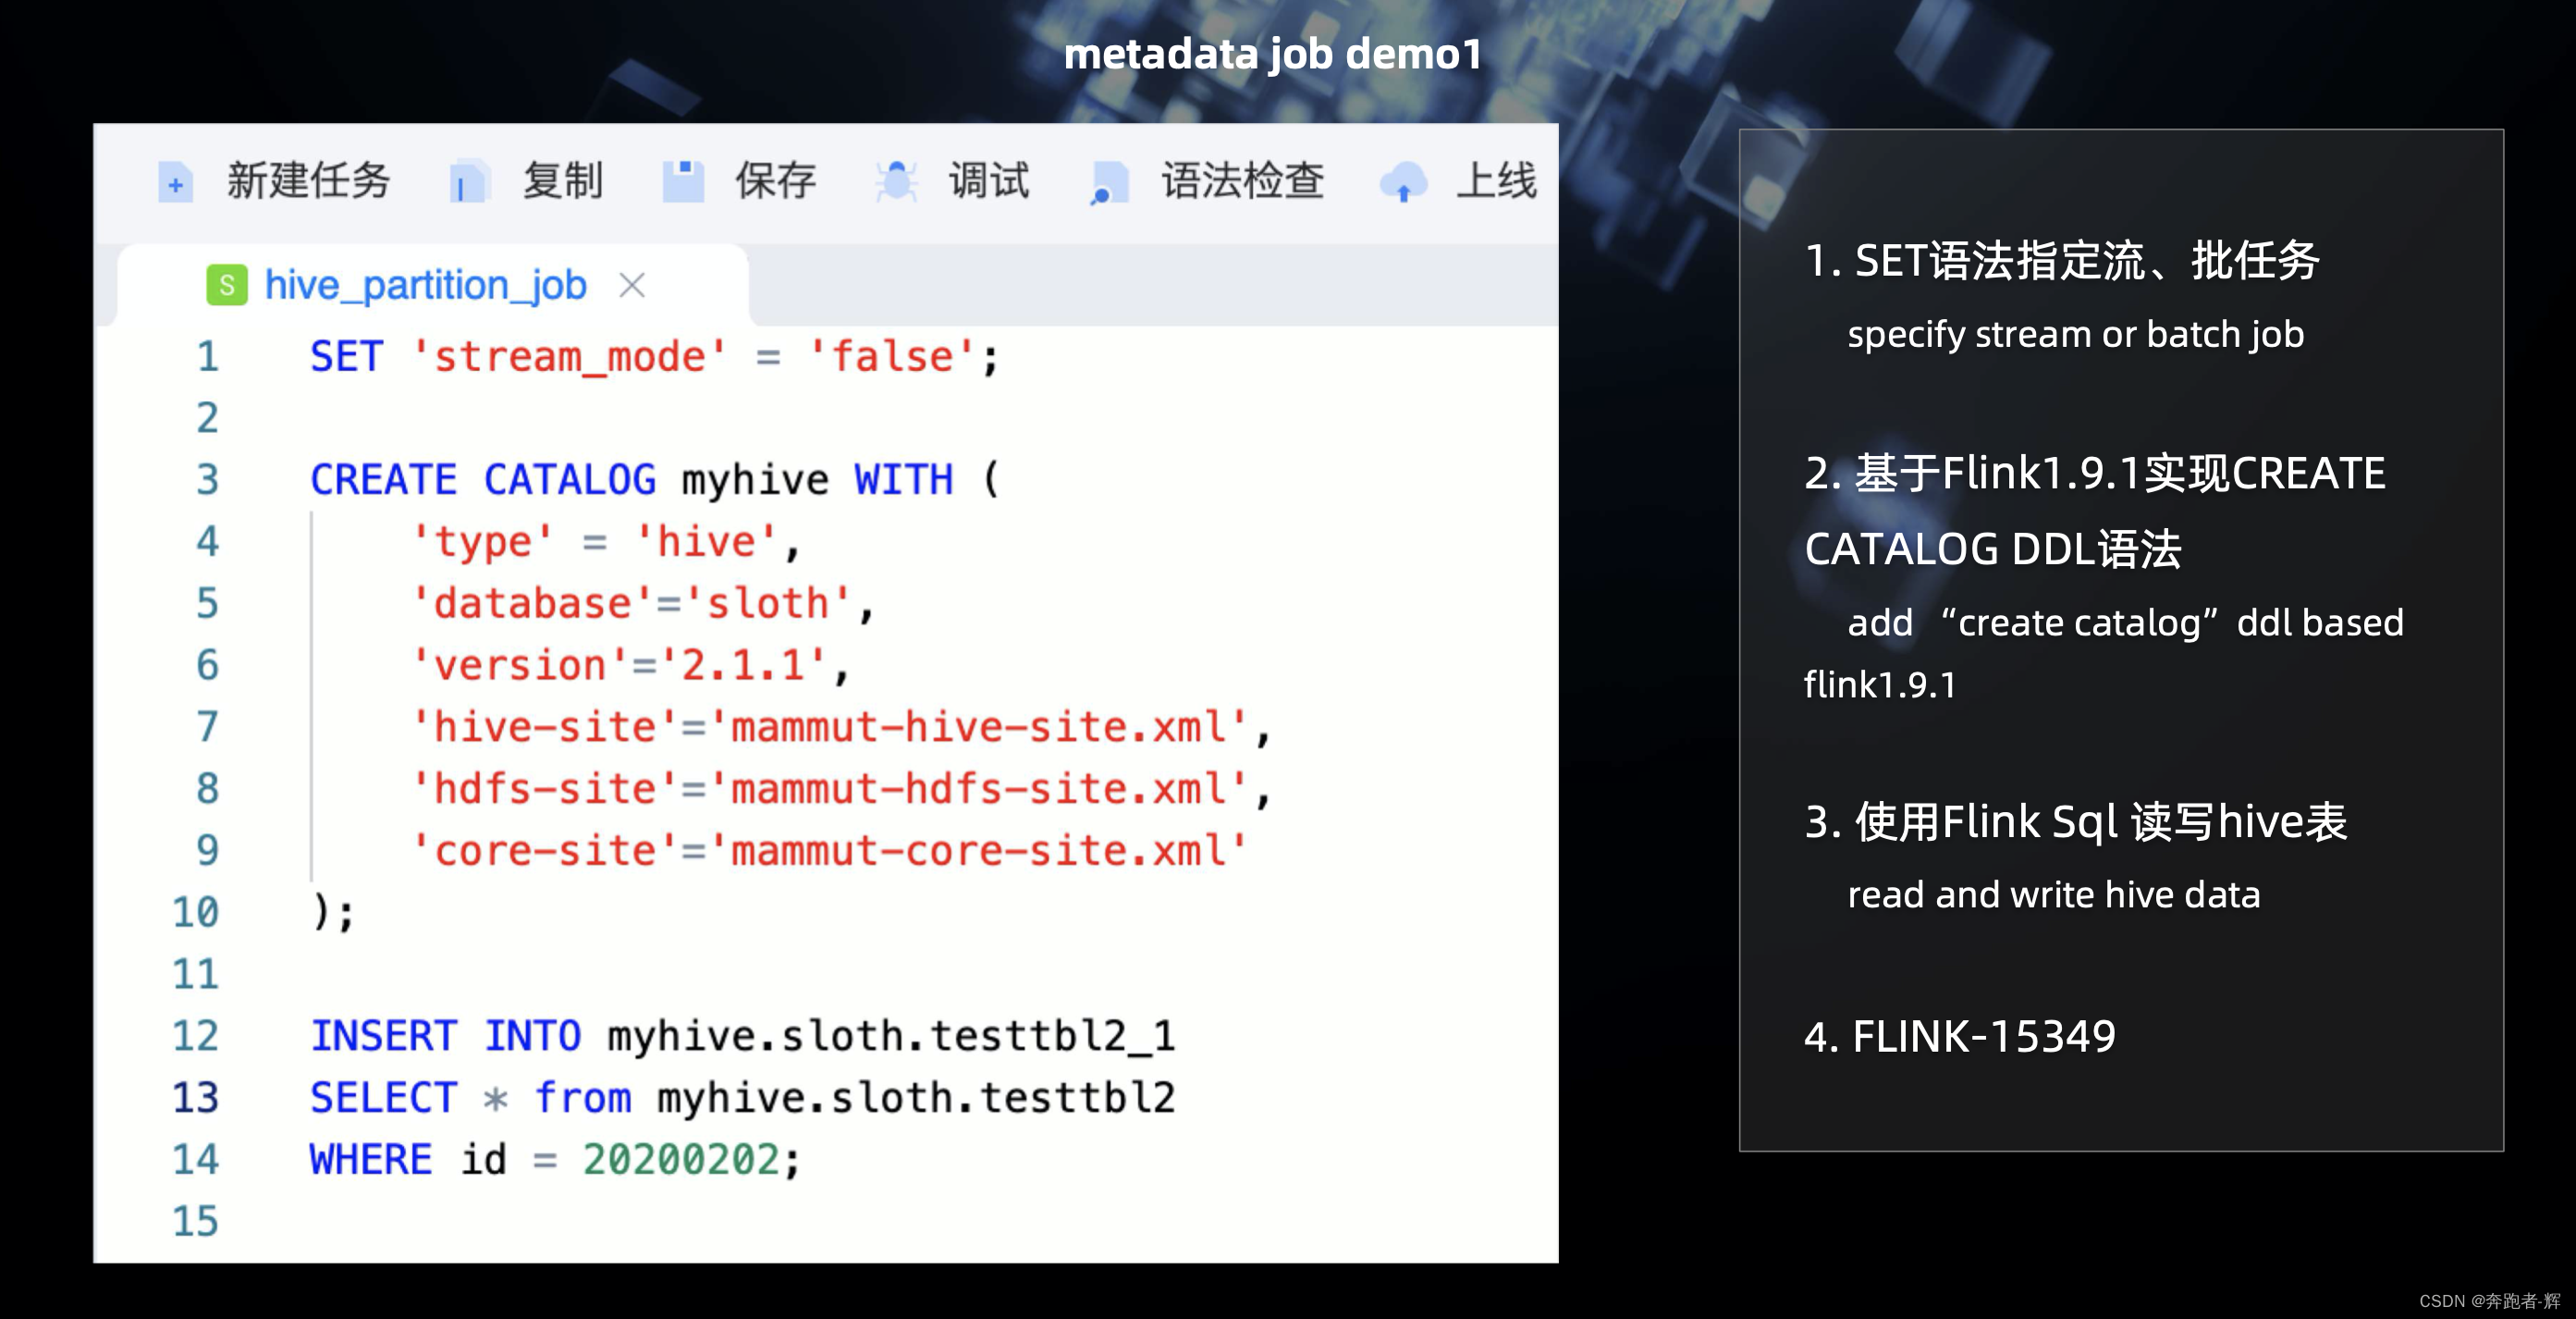
Task: Click the save floppy disk icon
Action: point(683,182)
